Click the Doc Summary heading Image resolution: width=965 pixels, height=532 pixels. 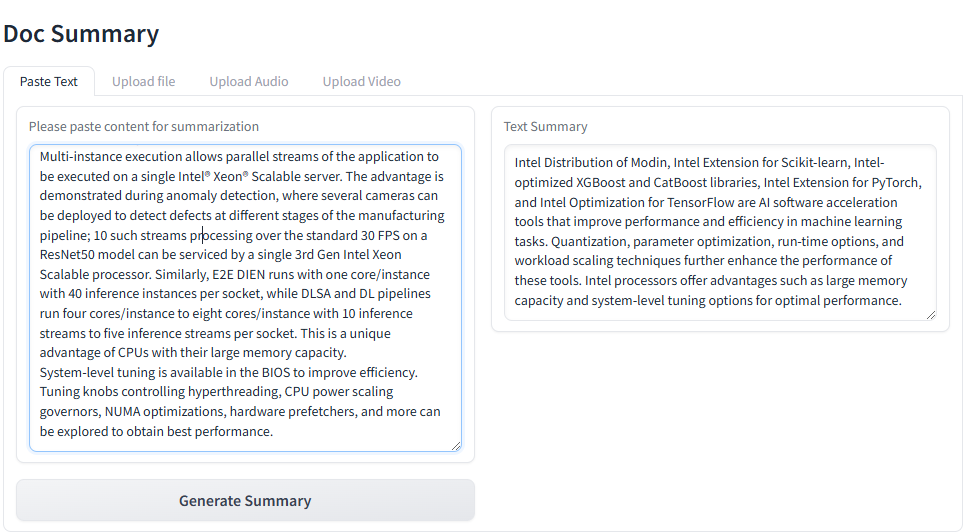point(81,33)
